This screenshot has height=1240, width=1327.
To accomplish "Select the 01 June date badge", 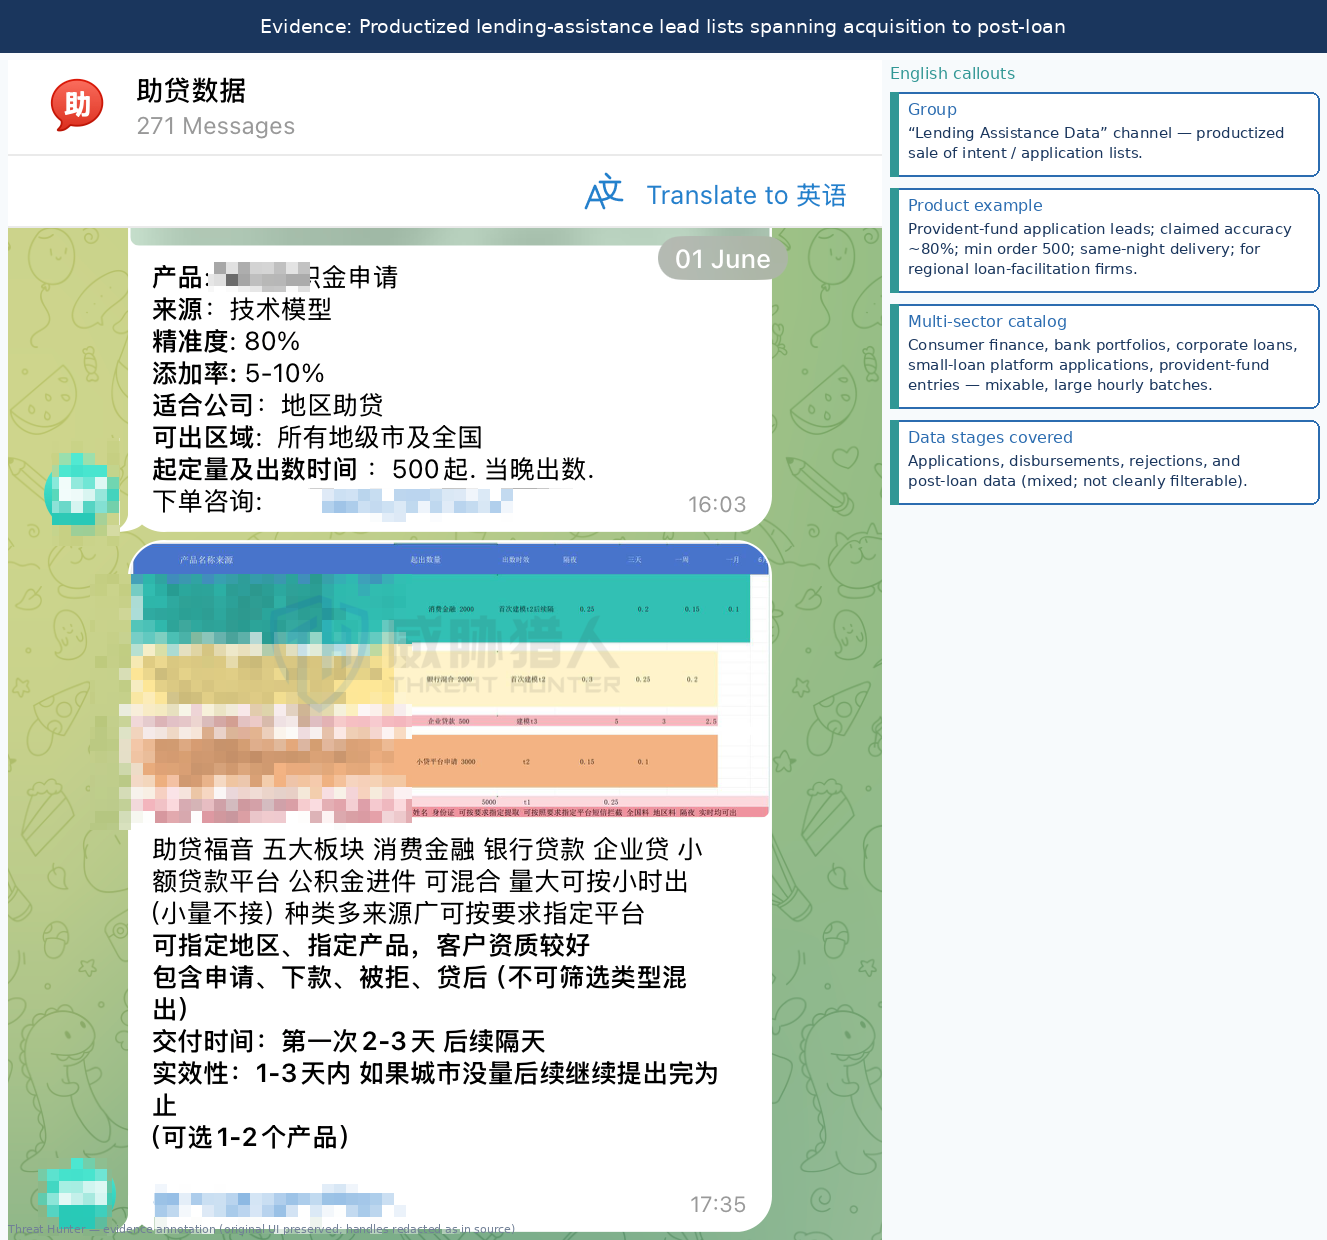I will pyautogui.click(x=722, y=259).
